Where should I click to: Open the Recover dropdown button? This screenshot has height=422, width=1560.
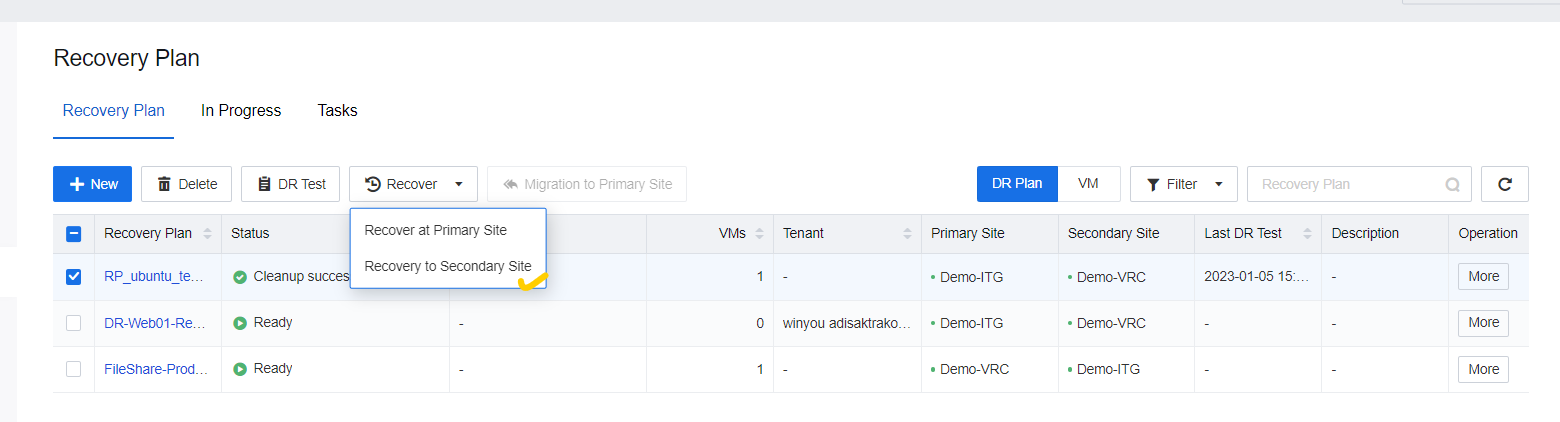pyautogui.click(x=413, y=184)
